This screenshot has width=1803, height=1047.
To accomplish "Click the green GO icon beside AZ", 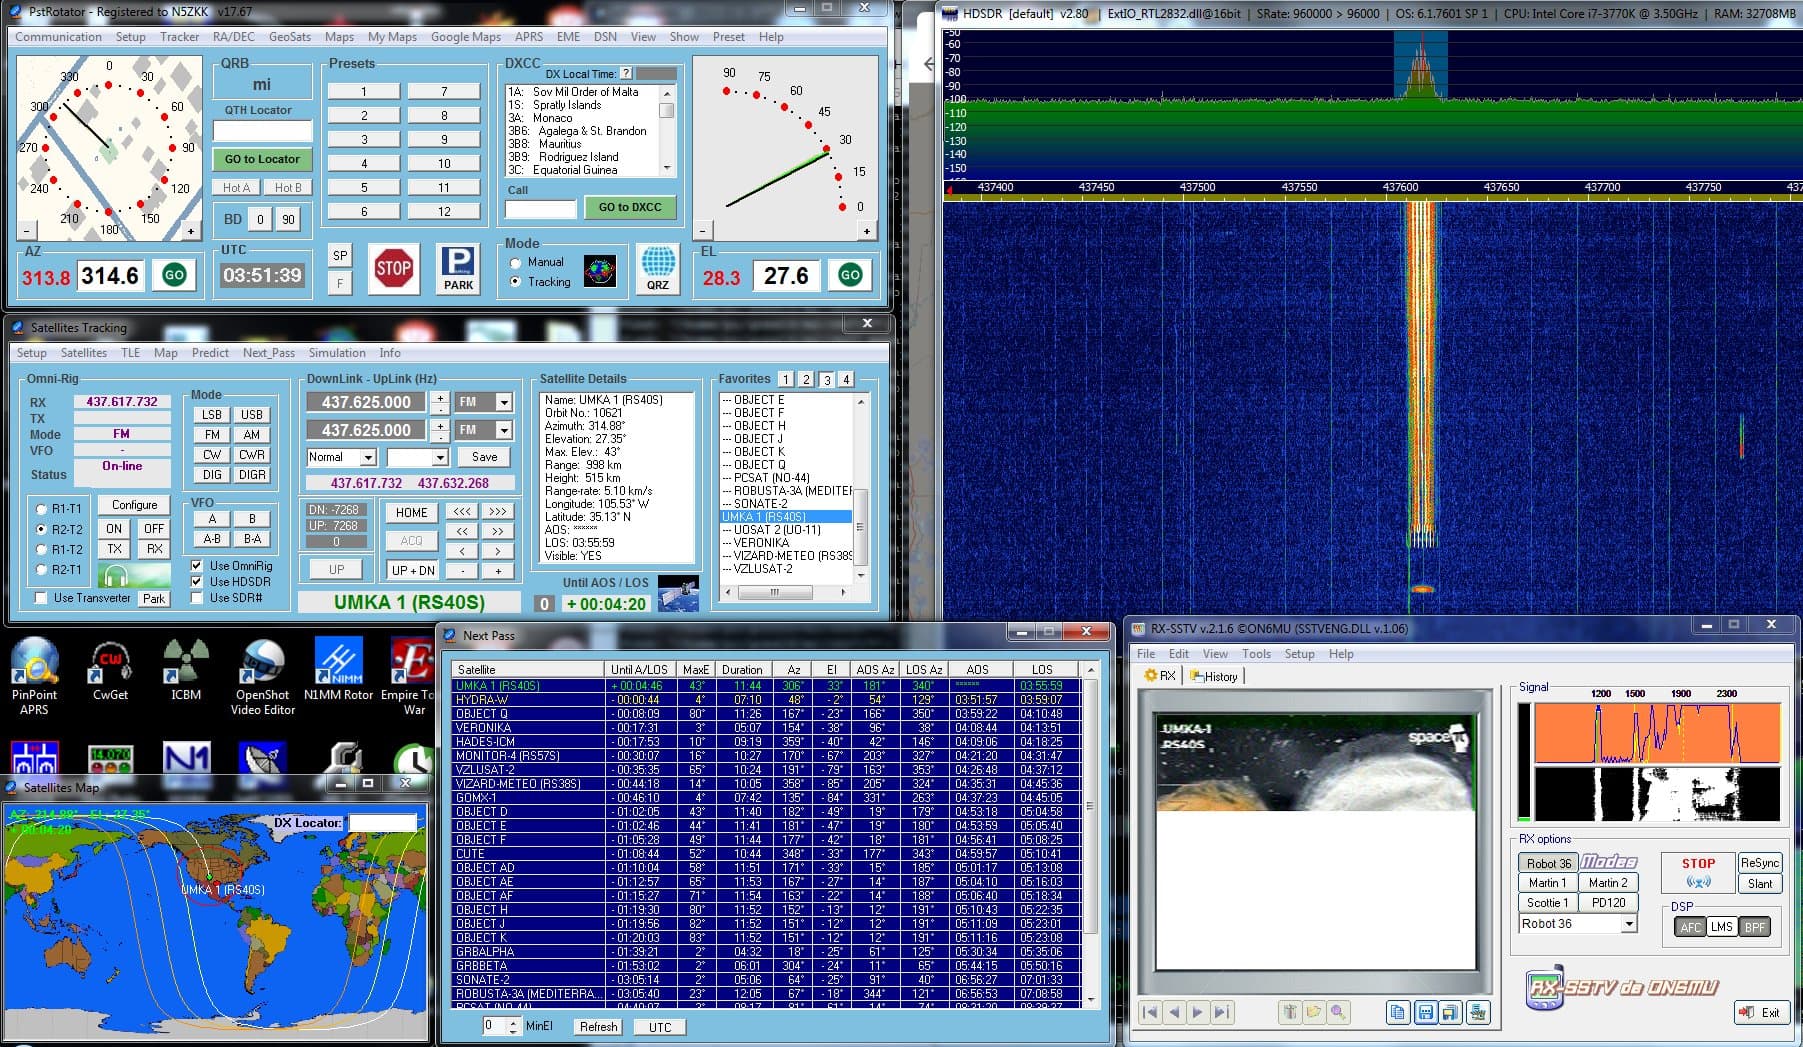I will (174, 275).
